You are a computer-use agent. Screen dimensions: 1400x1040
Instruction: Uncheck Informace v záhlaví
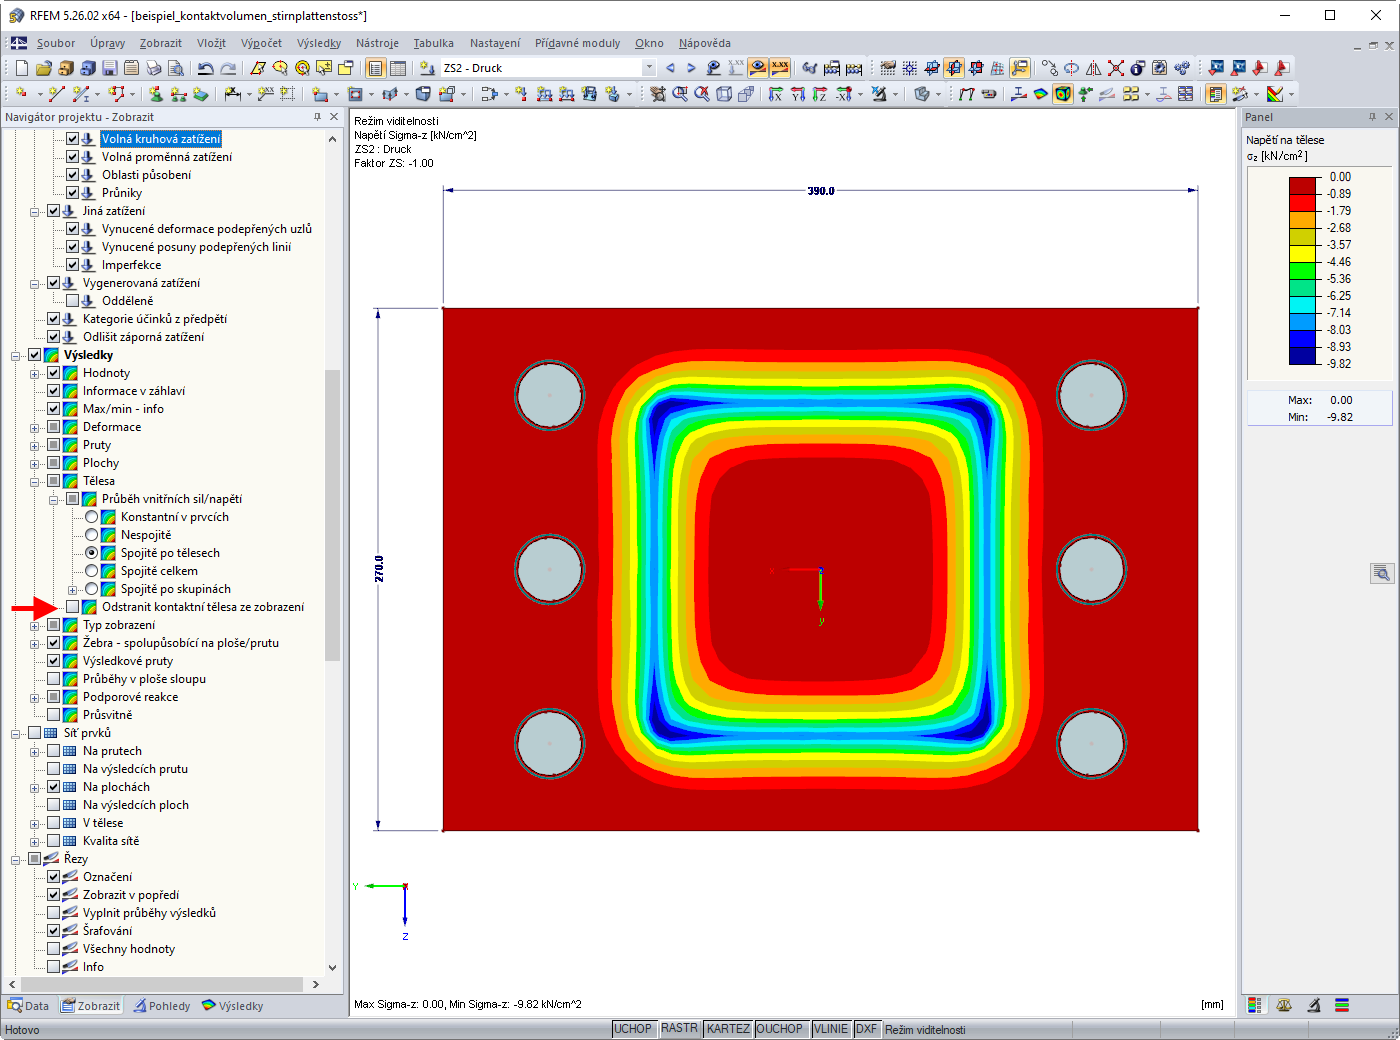pyautogui.click(x=54, y=391)
